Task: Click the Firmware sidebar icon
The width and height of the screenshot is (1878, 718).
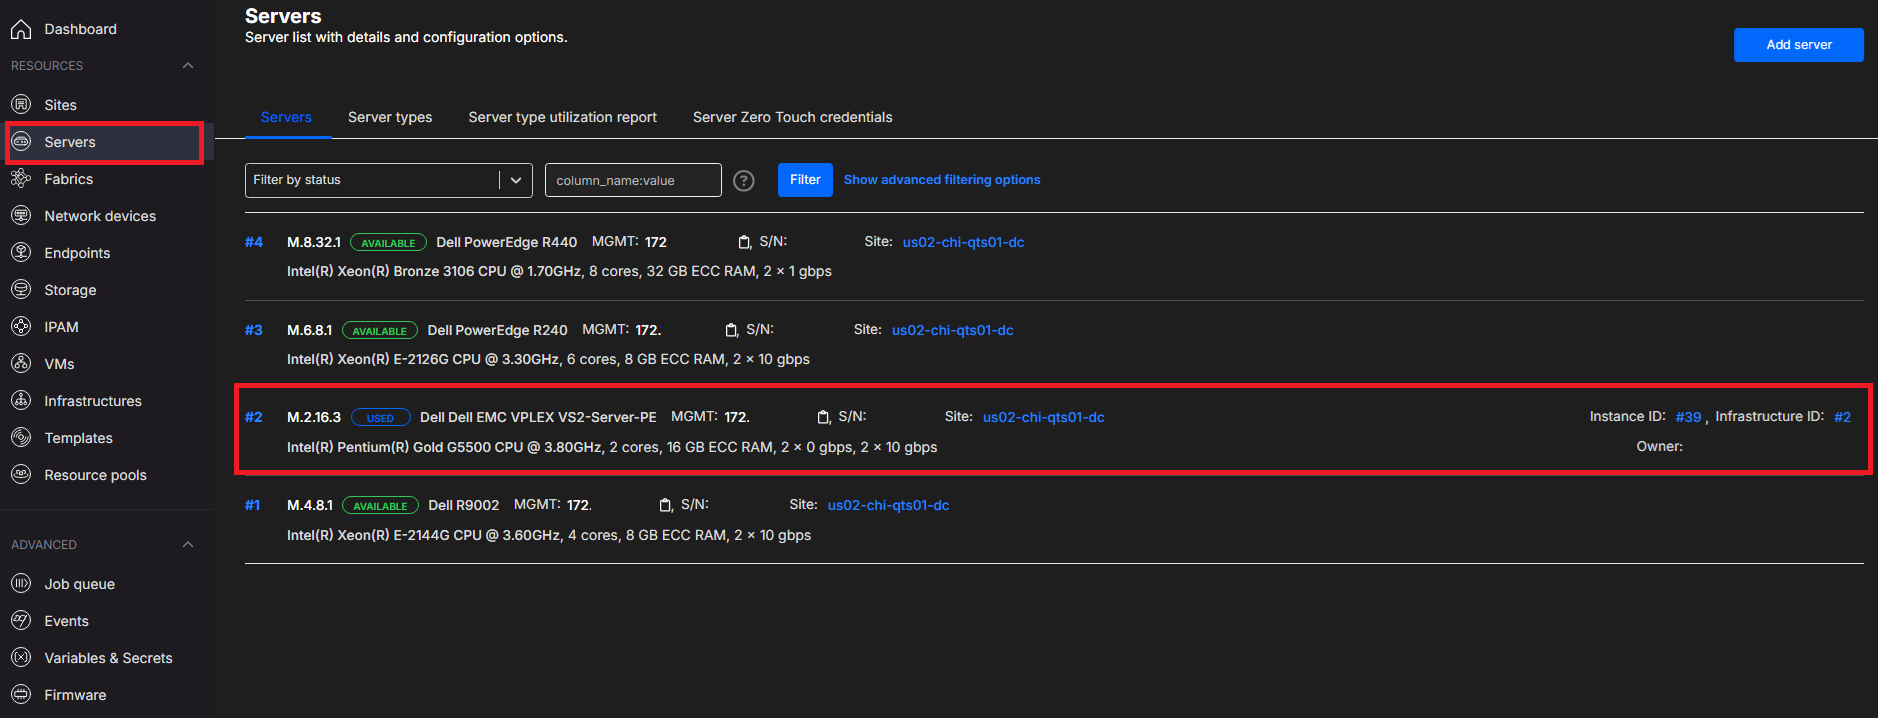Action: pyautogui.click(x=21, y=695)
